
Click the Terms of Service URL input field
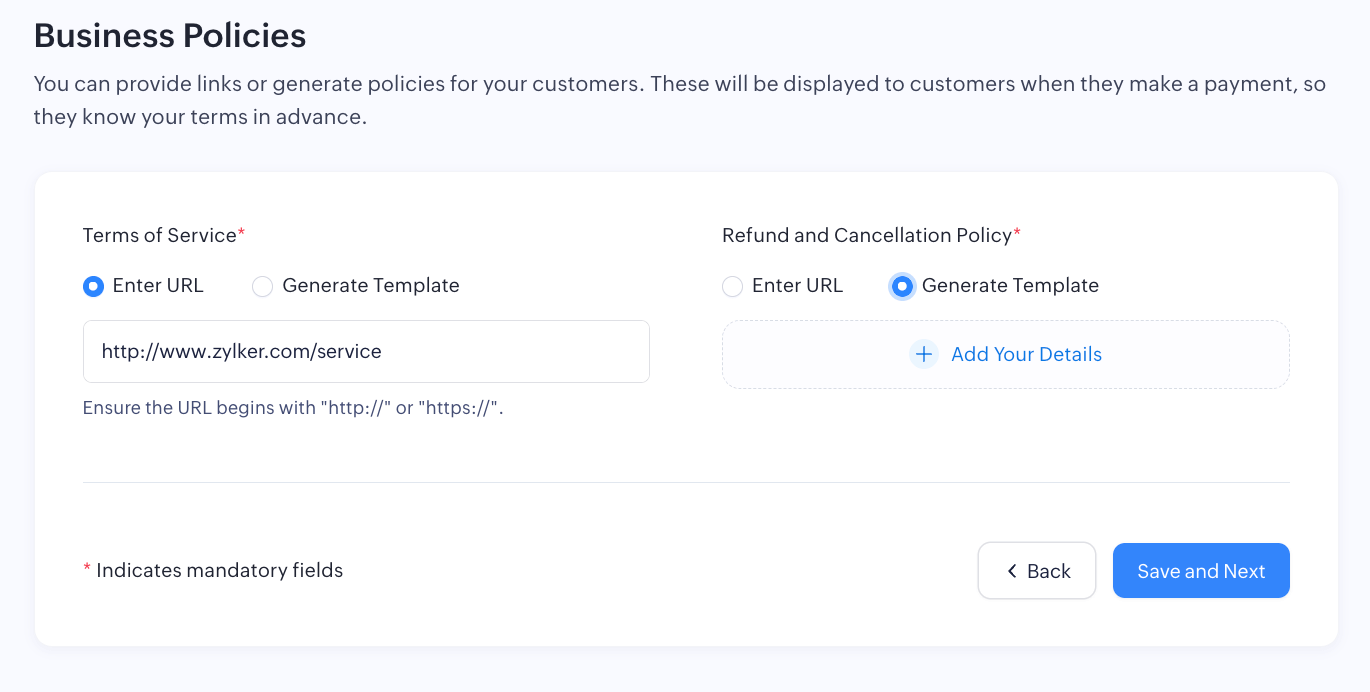[x=366, y=351]
